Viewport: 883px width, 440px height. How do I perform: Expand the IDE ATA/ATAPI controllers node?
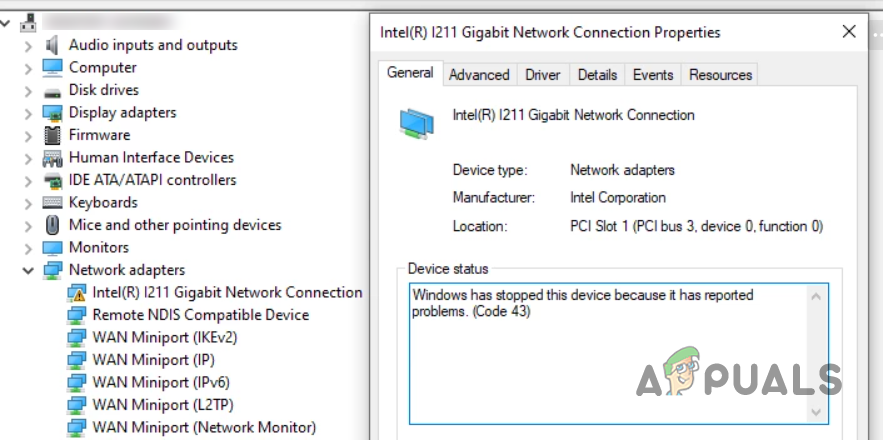coord(28,180)
